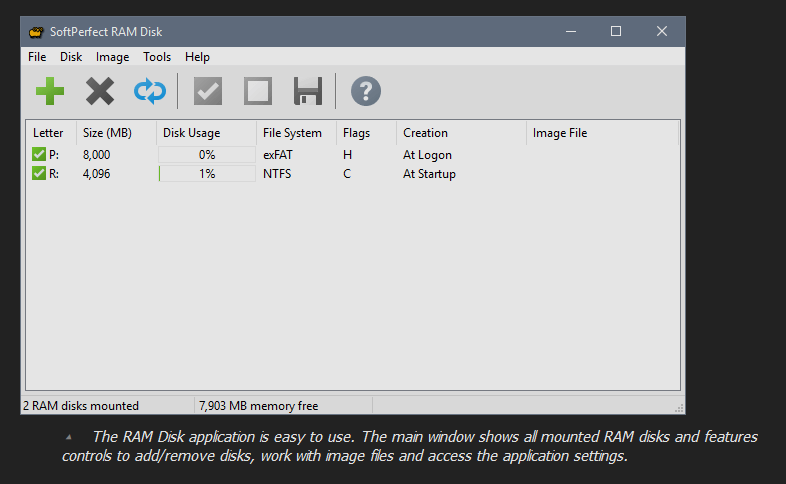Click the window resize grip in status bar
The image size is (786, 484).
click(x=679, y=408)
